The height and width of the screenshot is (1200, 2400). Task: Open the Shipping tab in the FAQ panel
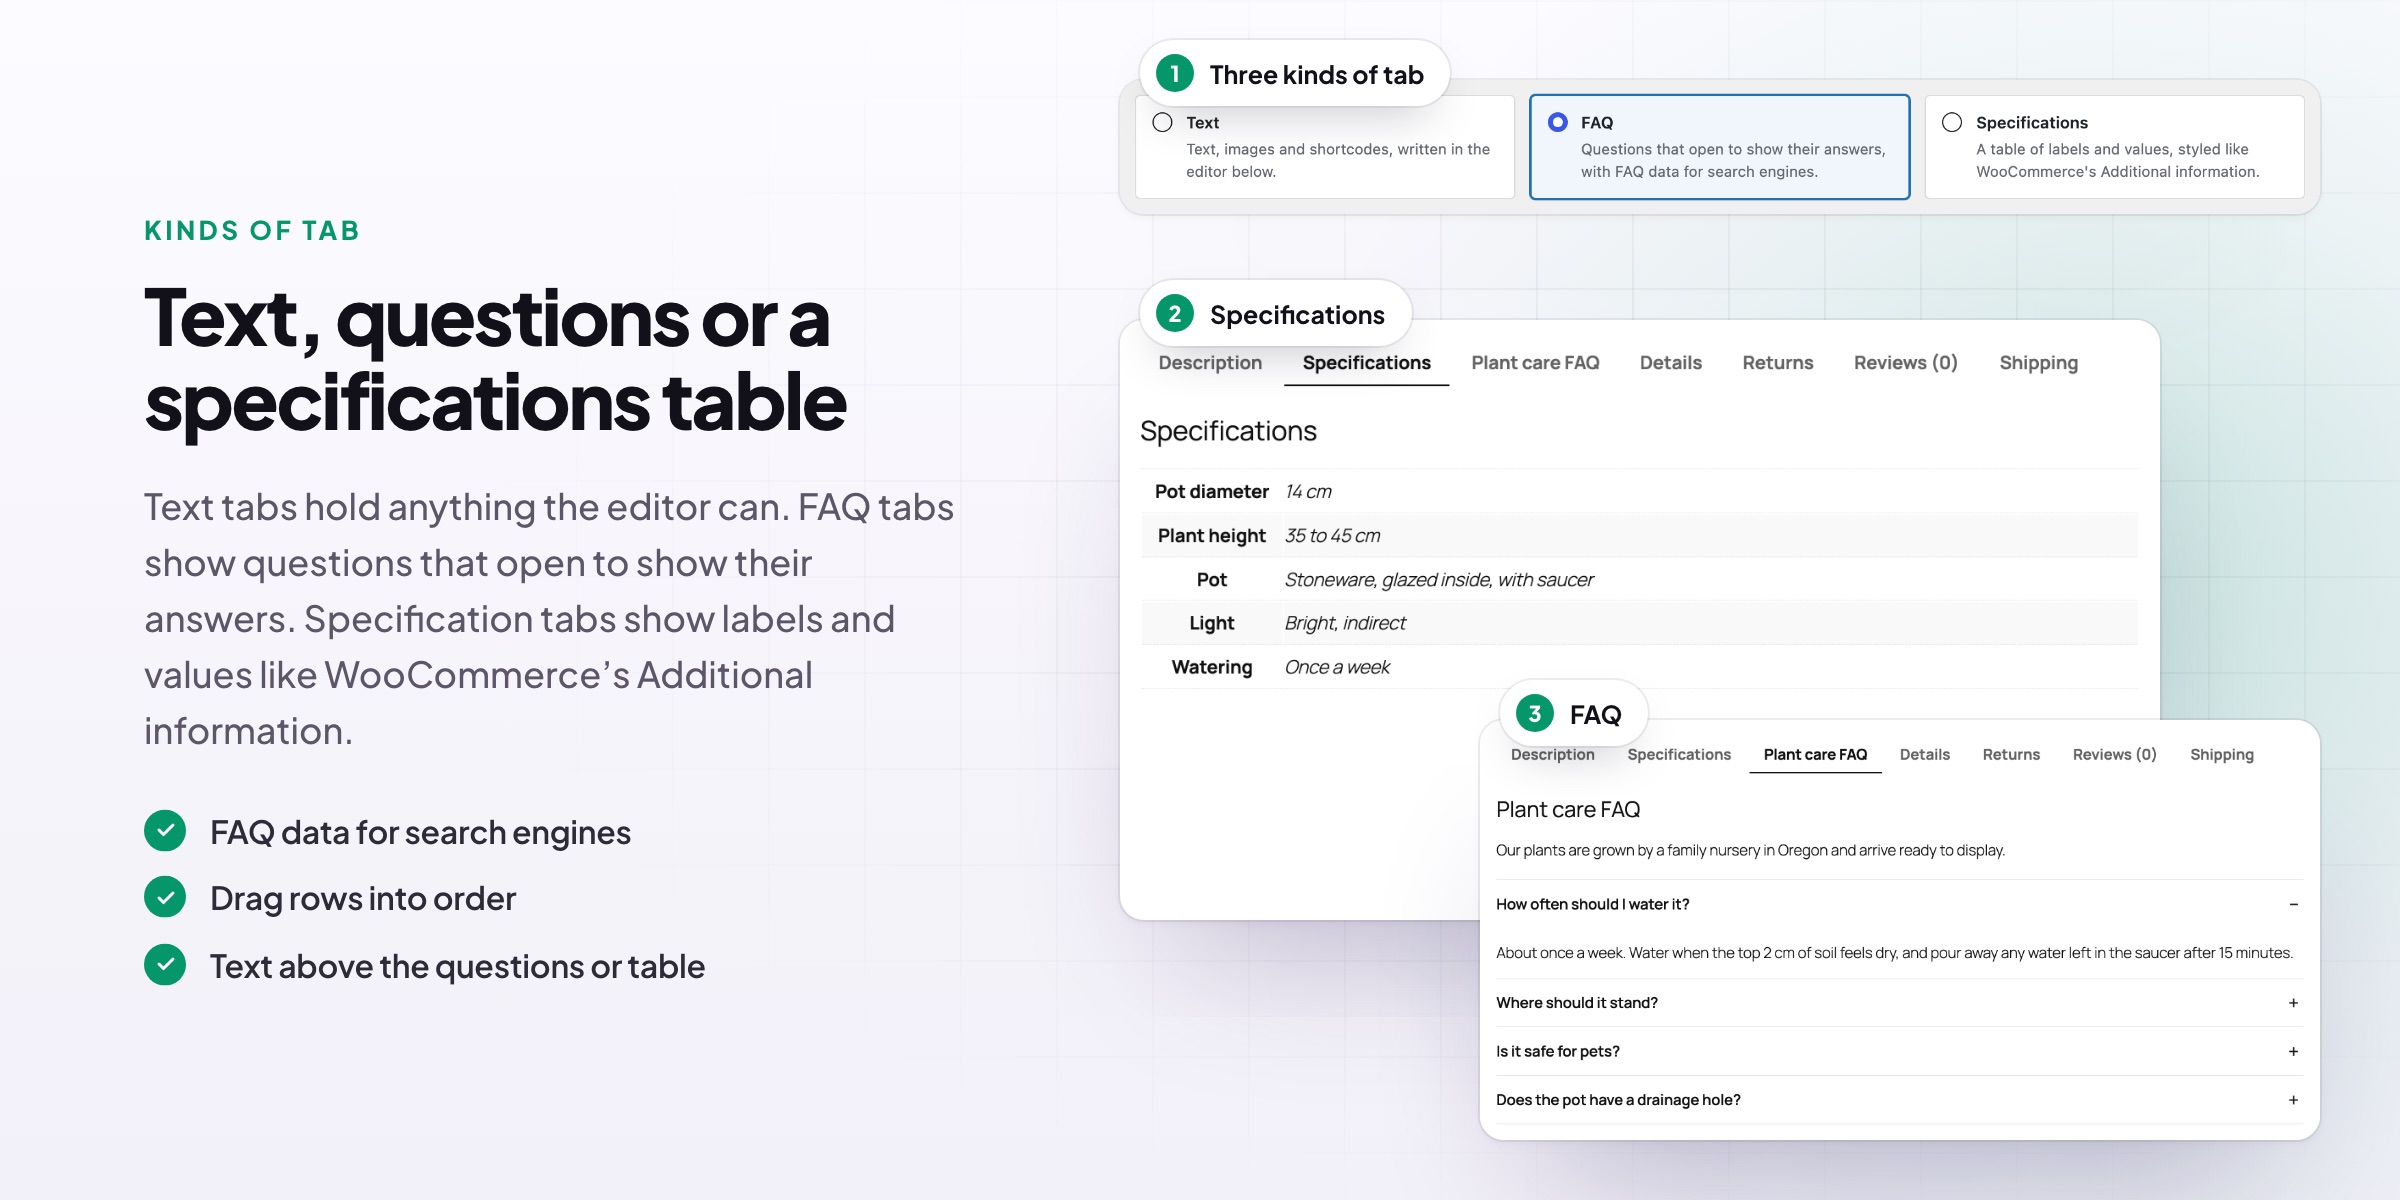[x=2221, y=755]
